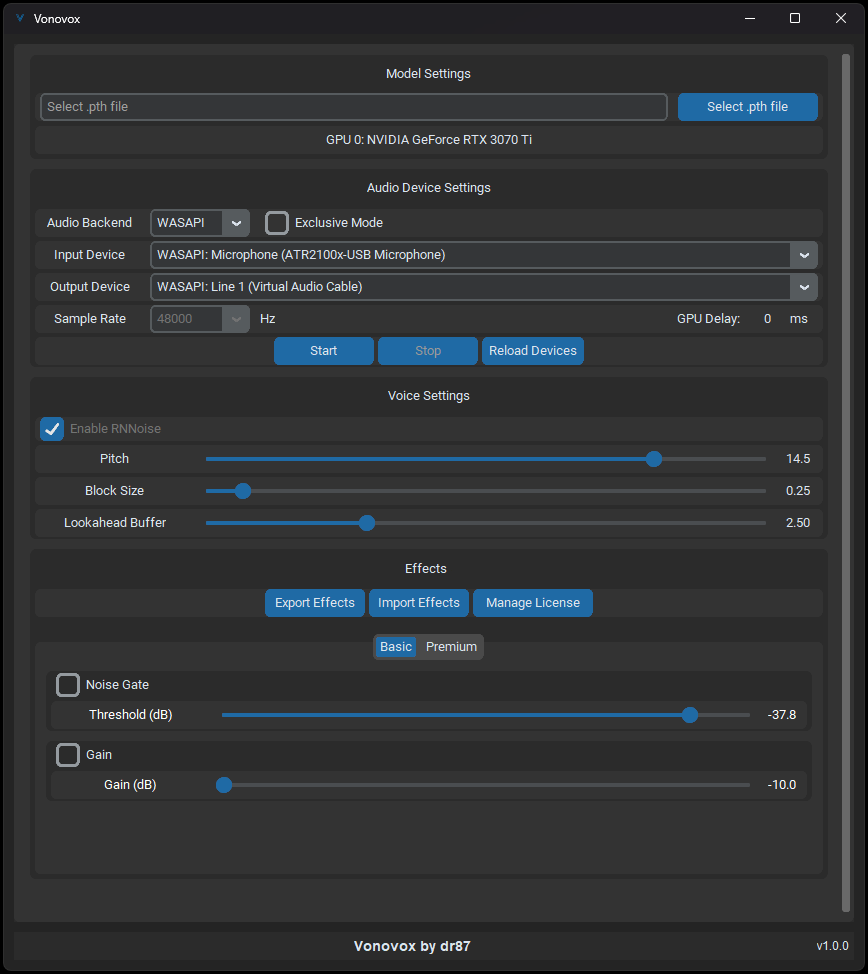Click the Reload Devices button
This screenshot has height=974, width=868.
pyautogui.click(x=532, y=351)
